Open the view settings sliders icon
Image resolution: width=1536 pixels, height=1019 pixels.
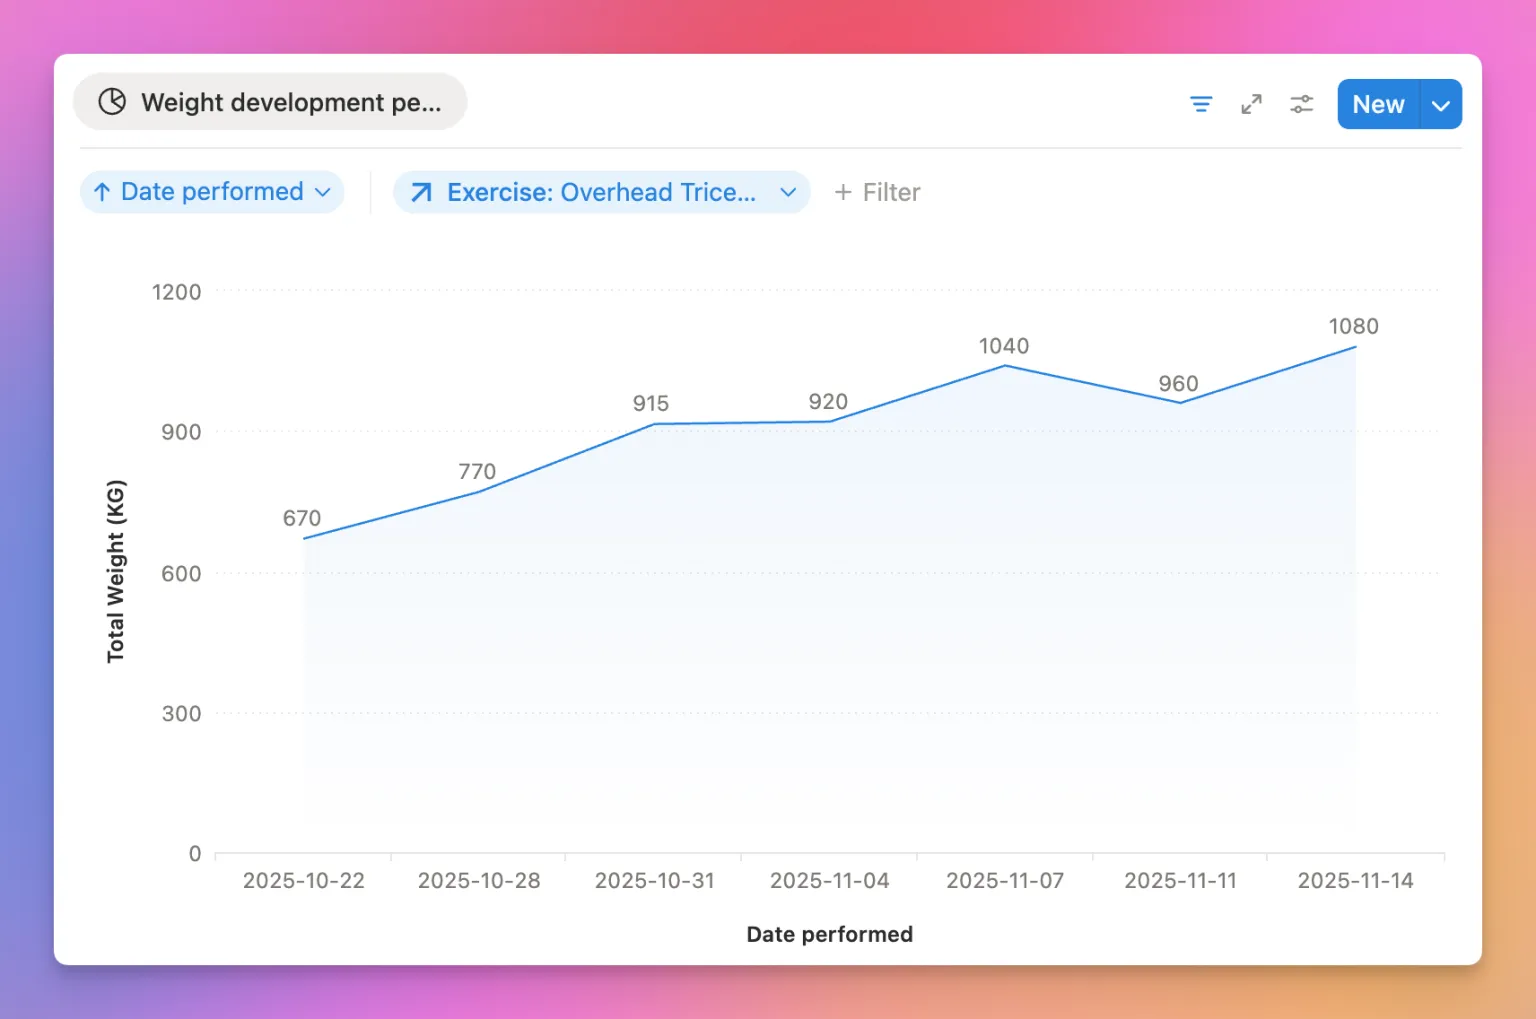coord(1301,104)
